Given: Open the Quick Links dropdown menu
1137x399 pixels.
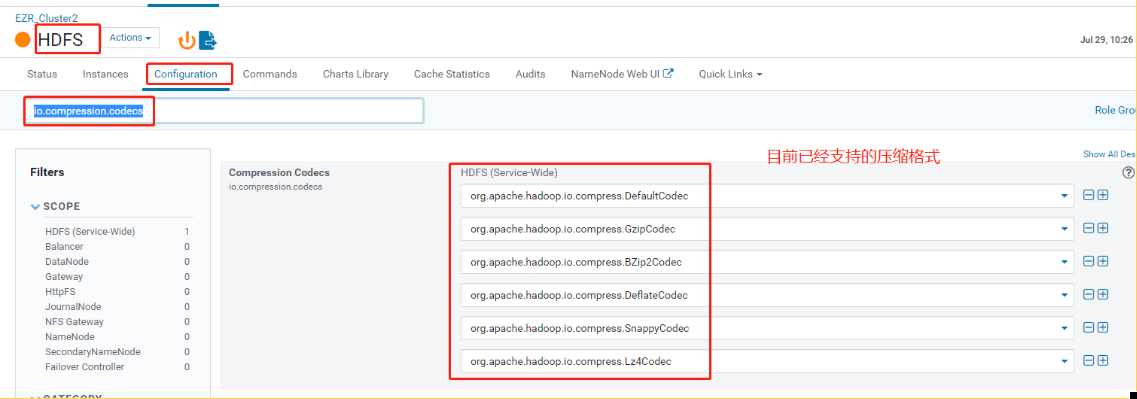Looking at the screenshot, I should click(x=730, y=74).
